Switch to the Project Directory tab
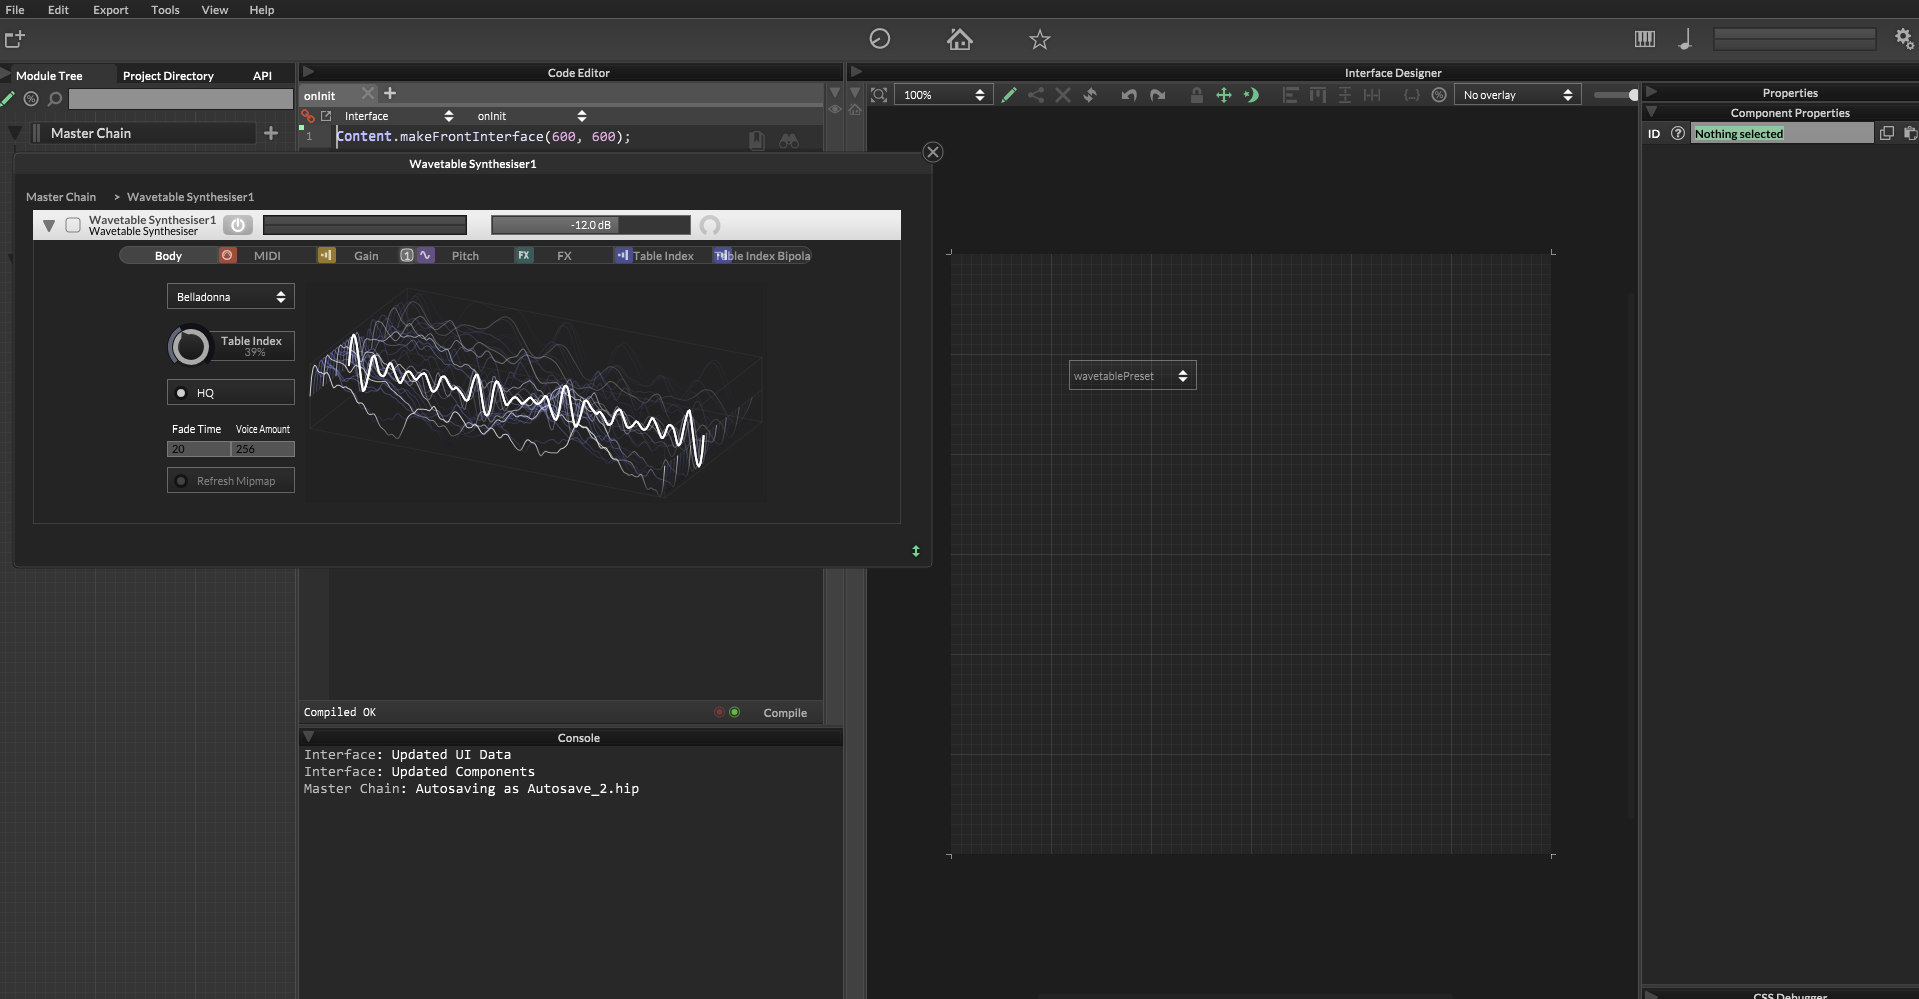Screen dimensions: 1919x999 [x=168, y=76]
